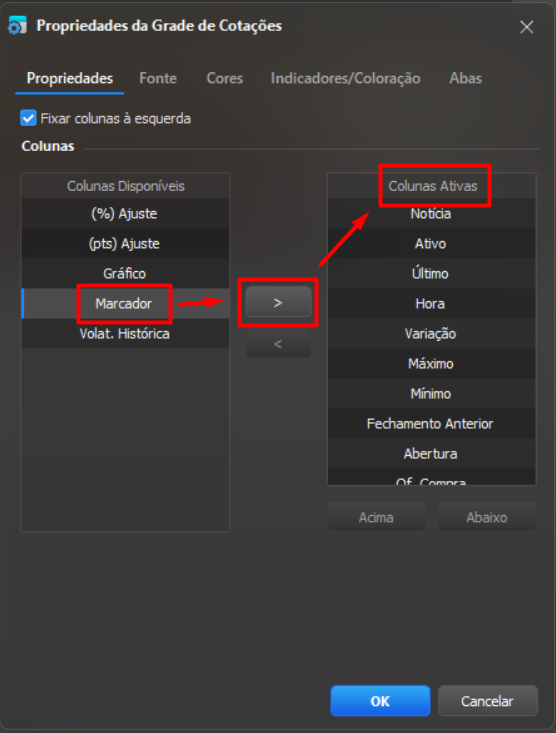Select Variação in active columns list

point(432,333)
